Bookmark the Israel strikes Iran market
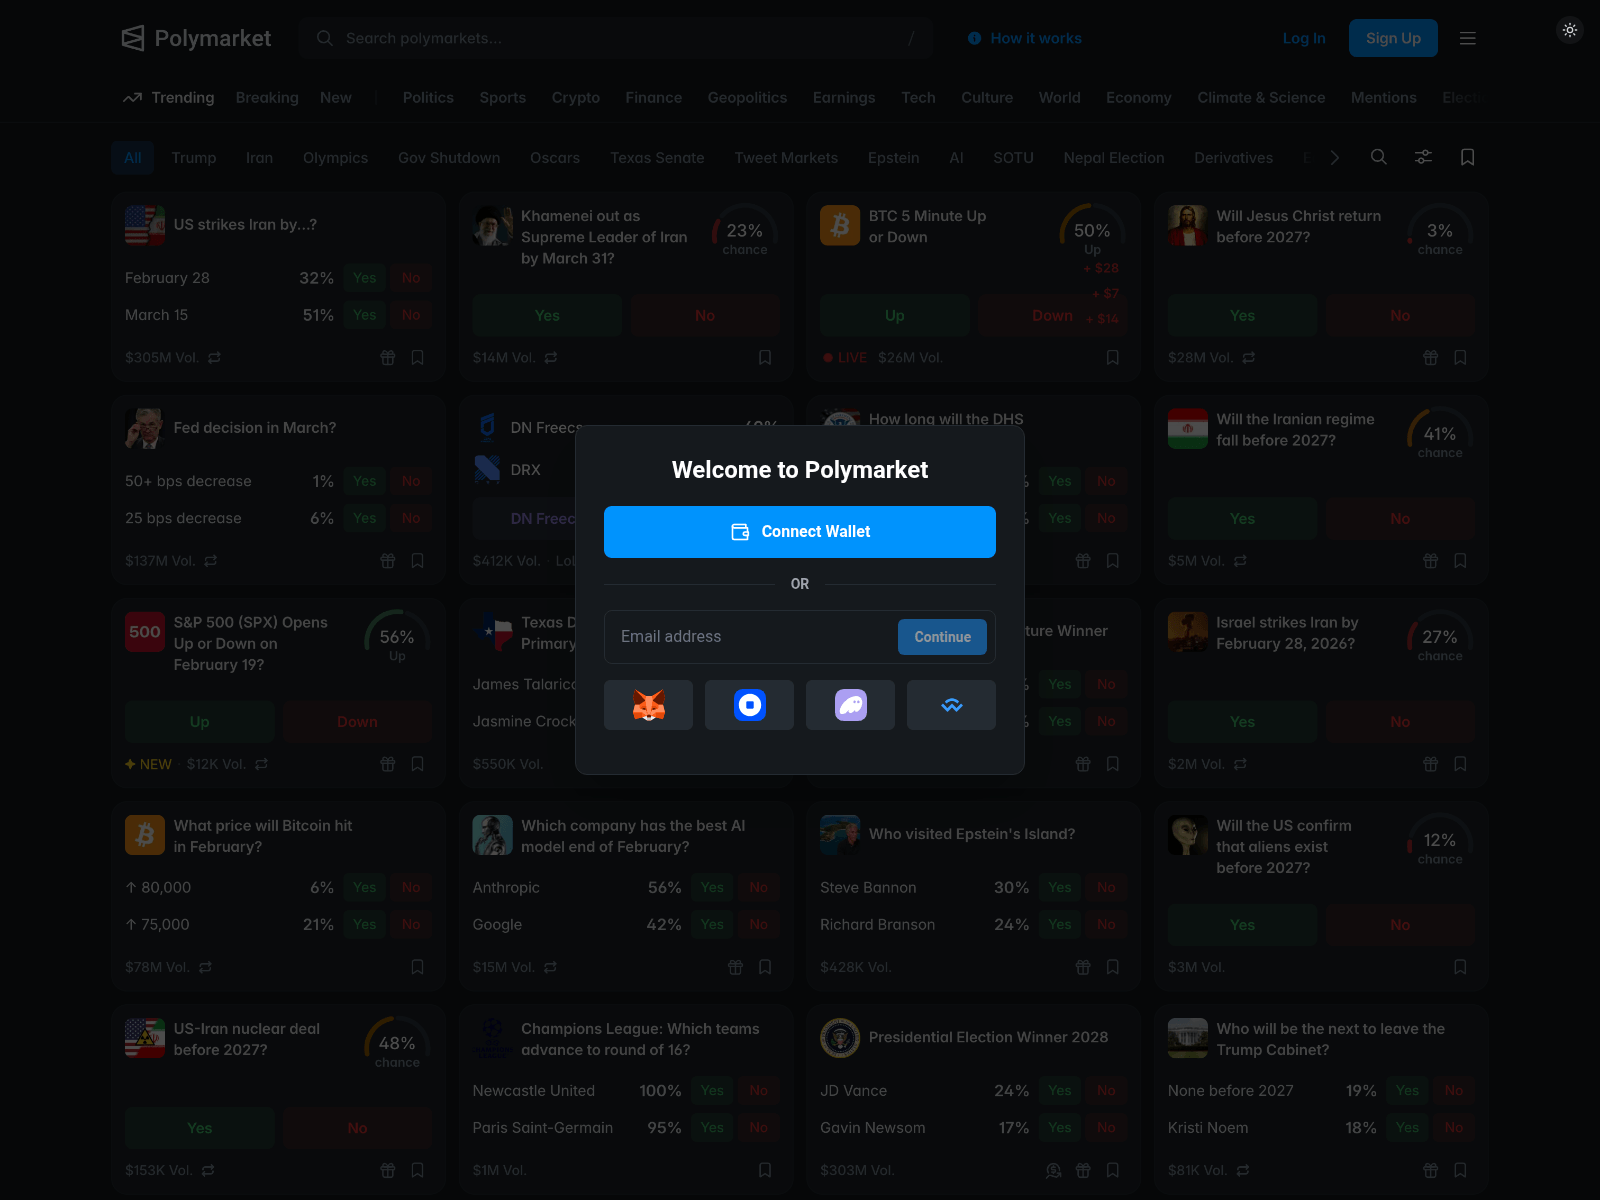 [x=1460, y=763]
